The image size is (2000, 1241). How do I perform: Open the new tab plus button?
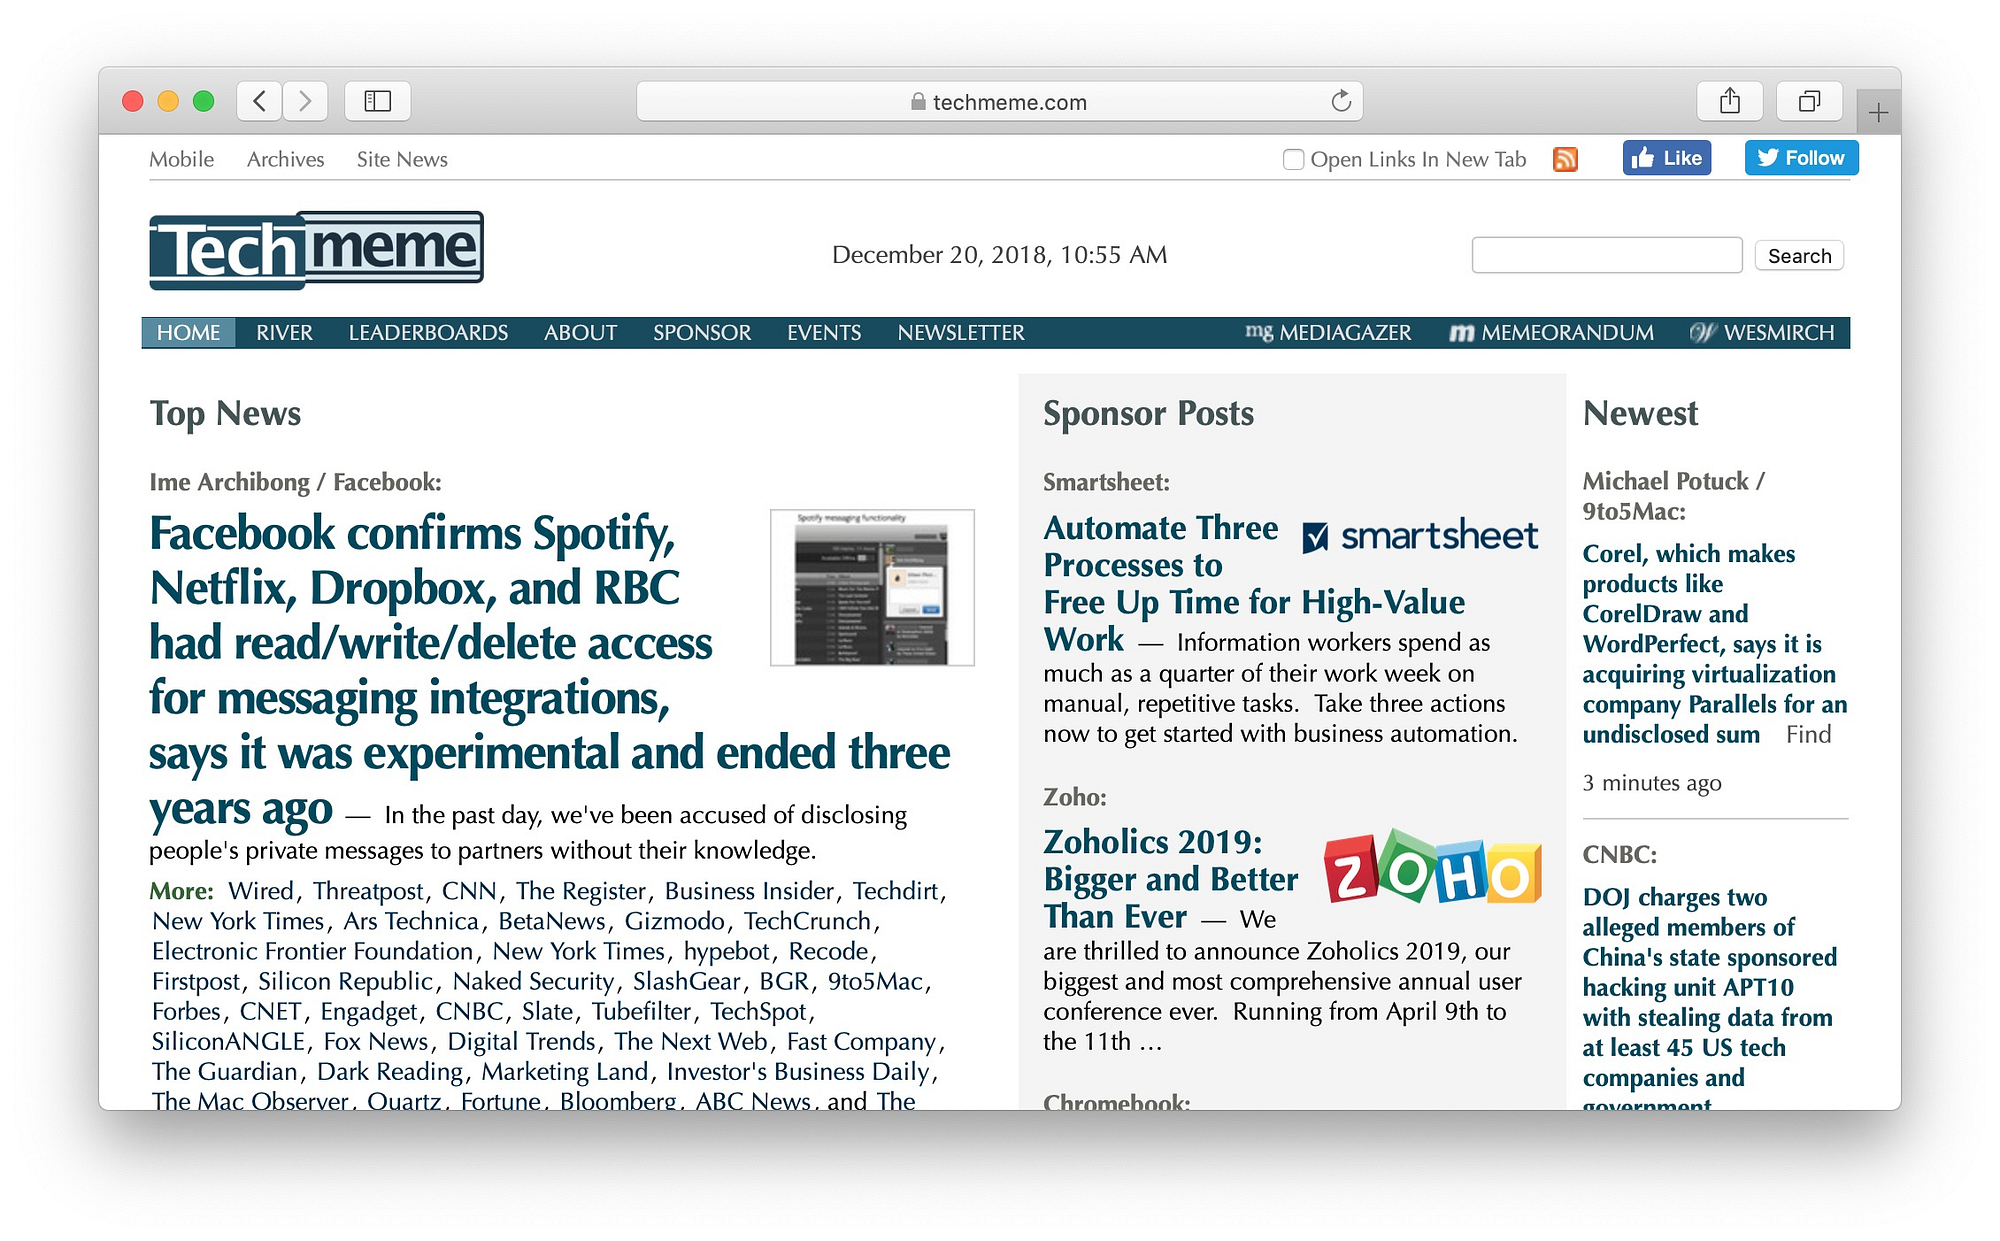1879,110
